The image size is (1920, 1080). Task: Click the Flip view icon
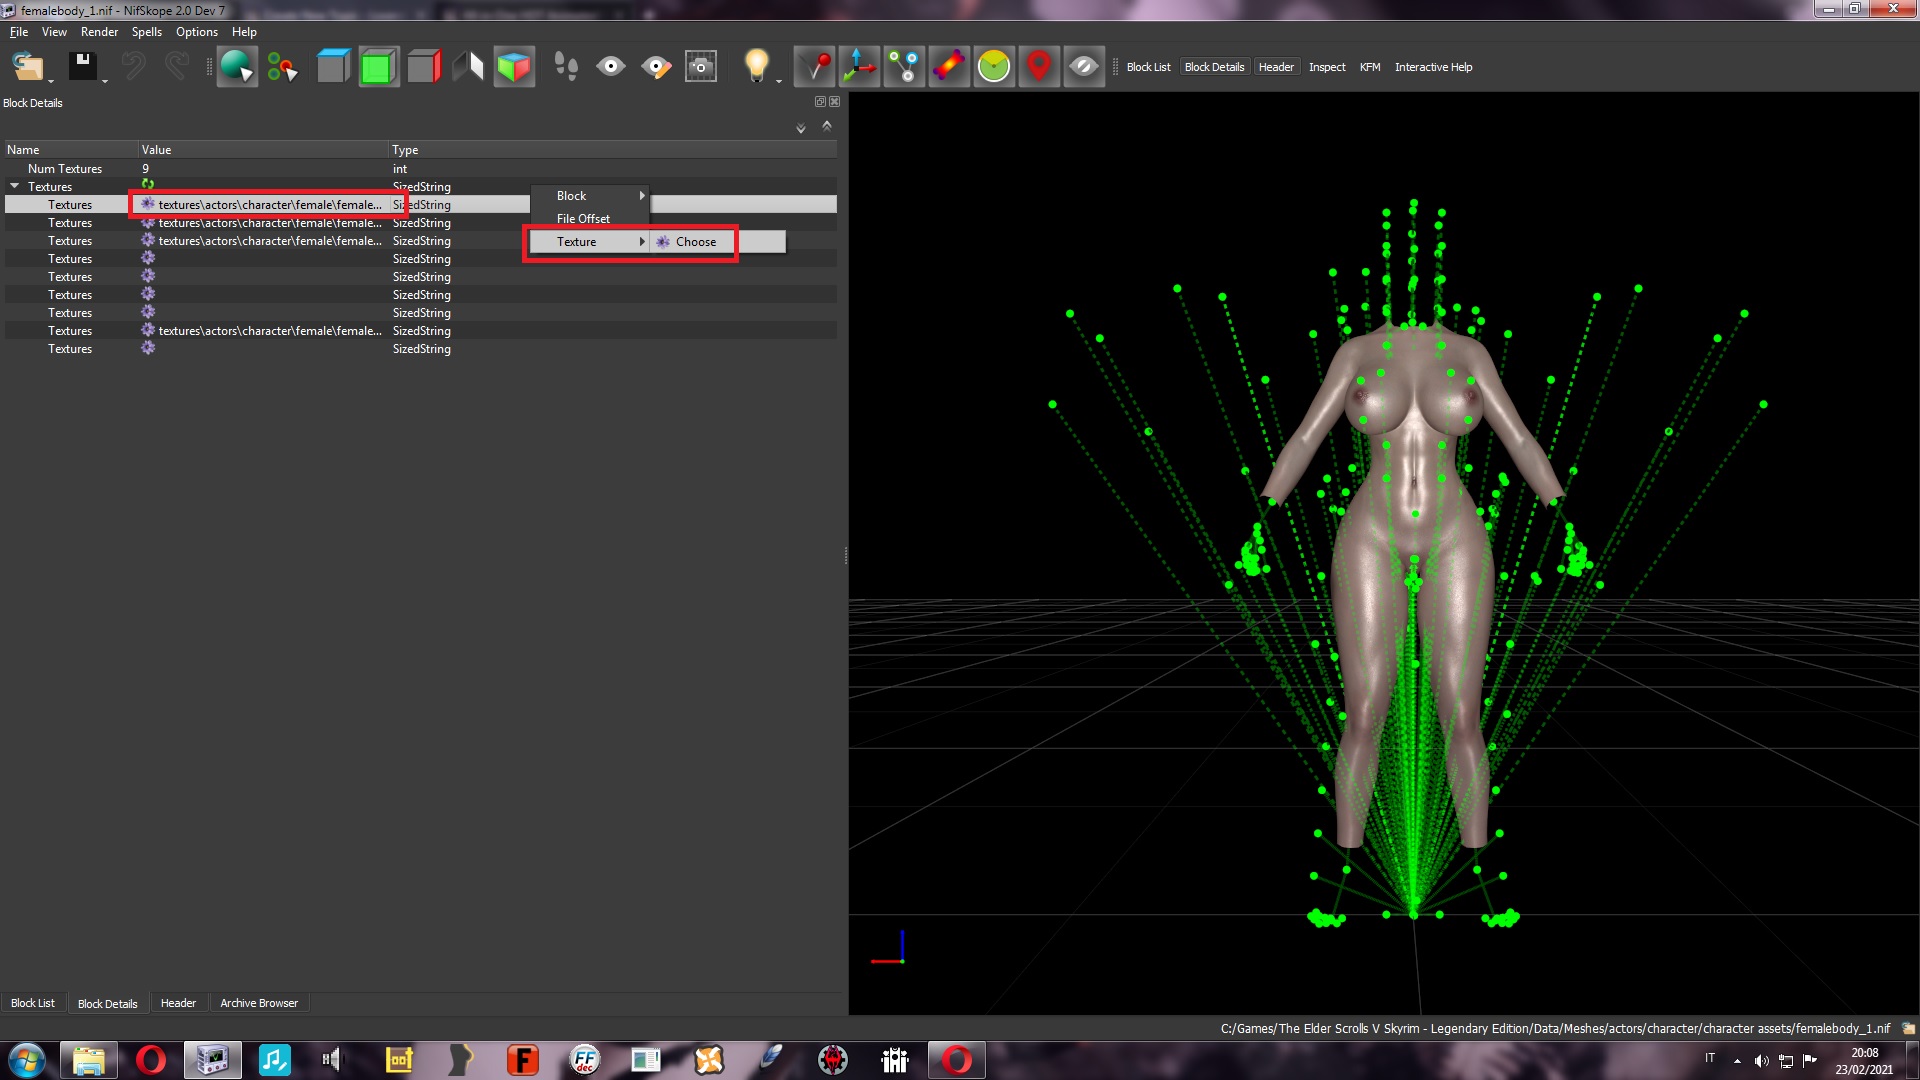coord(469,67)
